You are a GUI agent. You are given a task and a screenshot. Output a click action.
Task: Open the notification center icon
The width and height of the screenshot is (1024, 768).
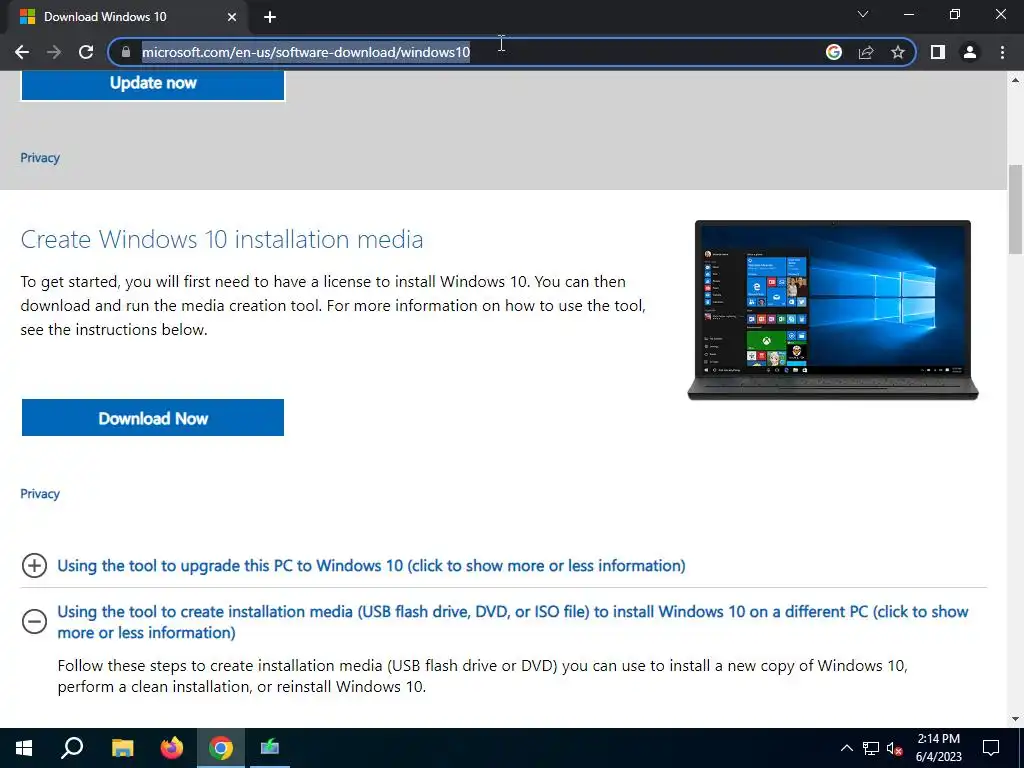click(991, 748)
